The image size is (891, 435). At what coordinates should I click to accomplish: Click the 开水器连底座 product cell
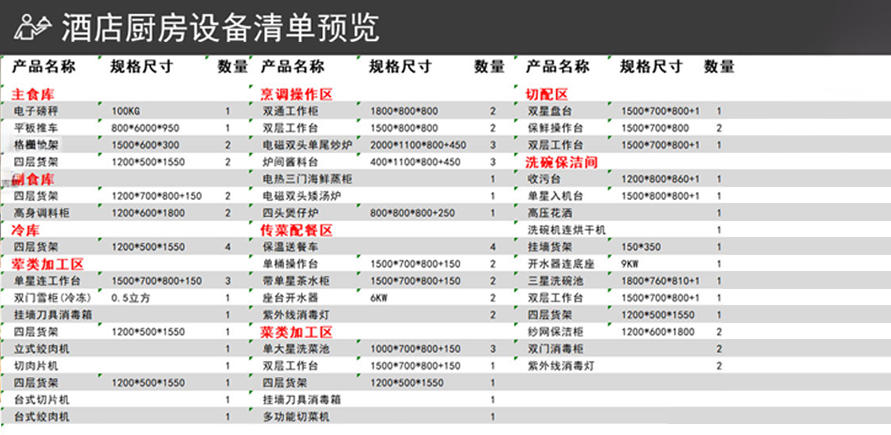[x=561, y=264]
